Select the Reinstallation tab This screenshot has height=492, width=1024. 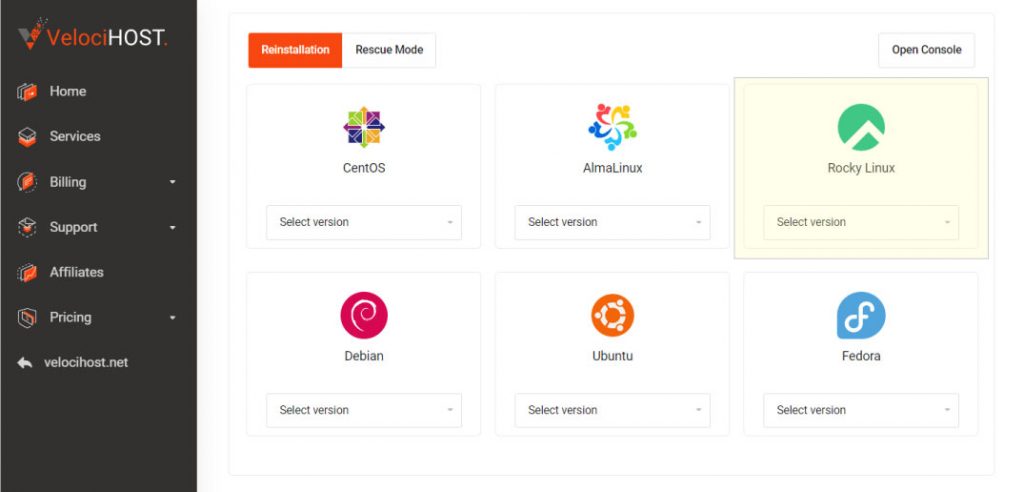pos(295,50)
